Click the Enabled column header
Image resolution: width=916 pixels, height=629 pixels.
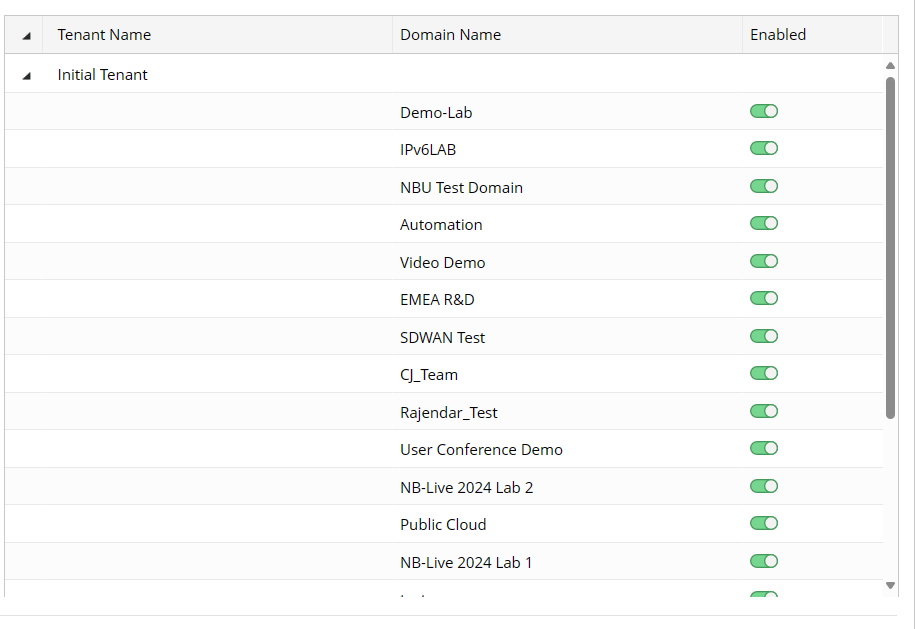coord(777,35)
